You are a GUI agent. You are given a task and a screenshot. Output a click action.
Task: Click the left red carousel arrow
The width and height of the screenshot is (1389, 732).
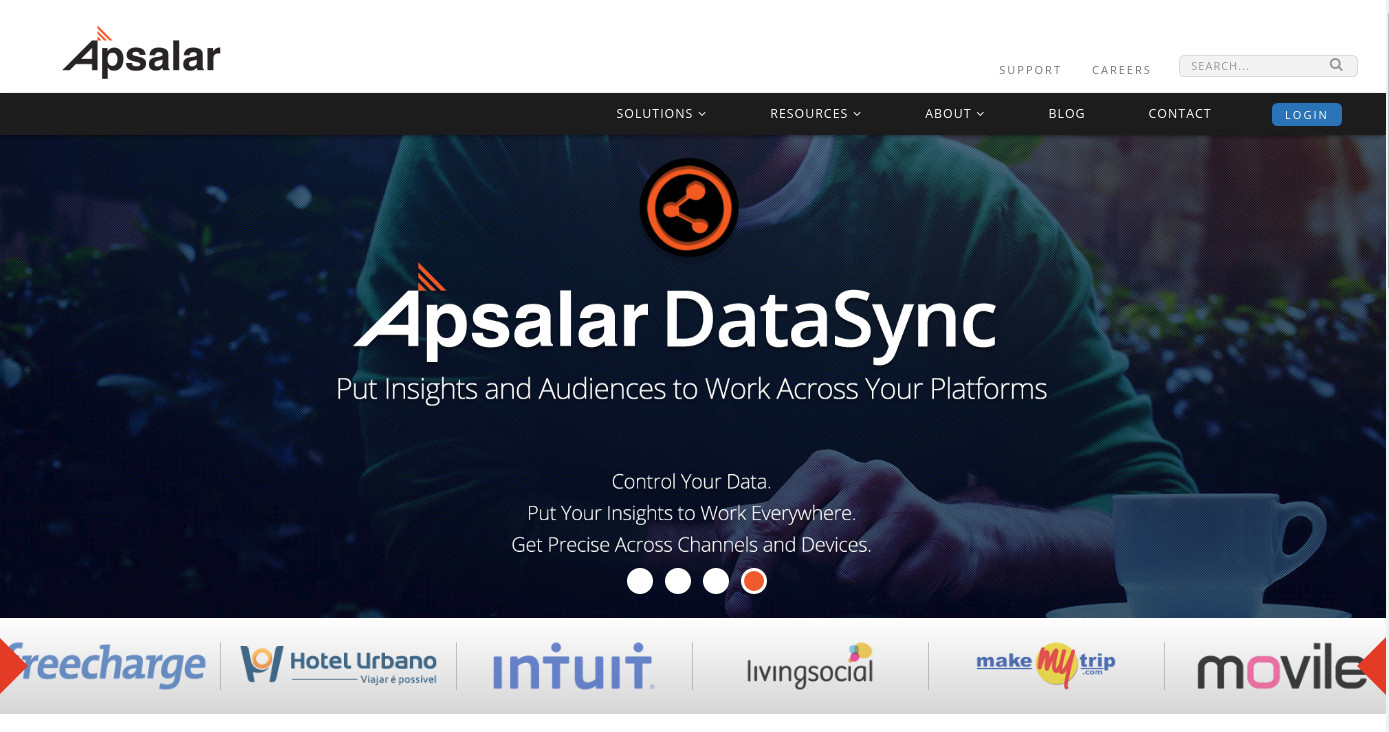tap(12, 665)
